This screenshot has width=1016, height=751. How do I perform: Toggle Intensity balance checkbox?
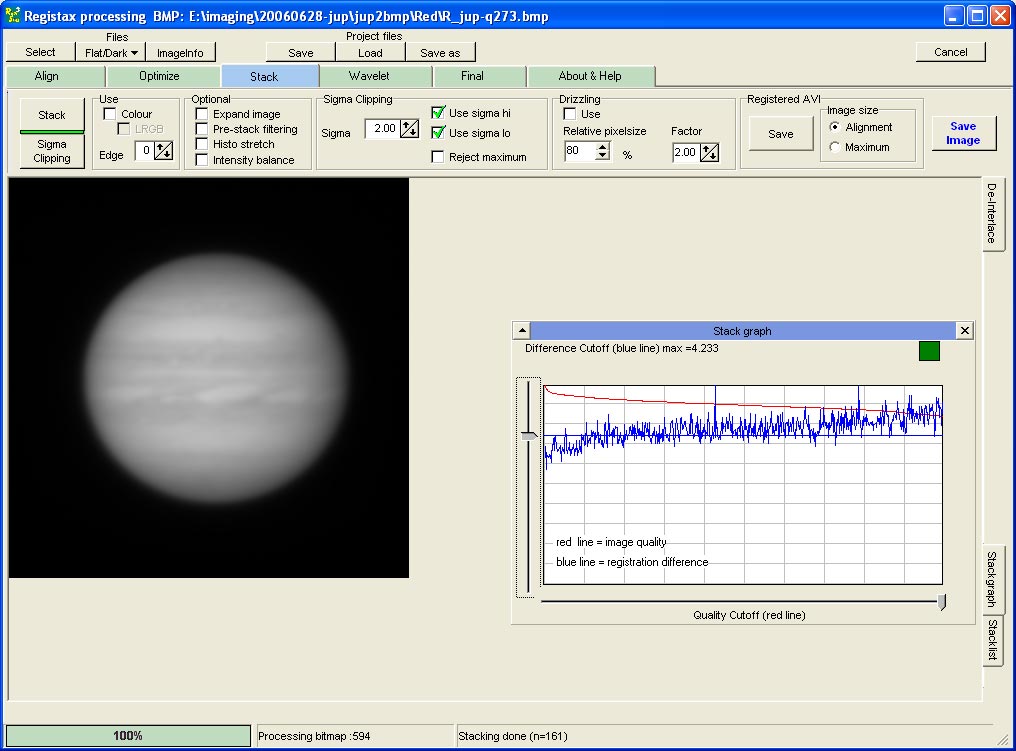(202, 159)
